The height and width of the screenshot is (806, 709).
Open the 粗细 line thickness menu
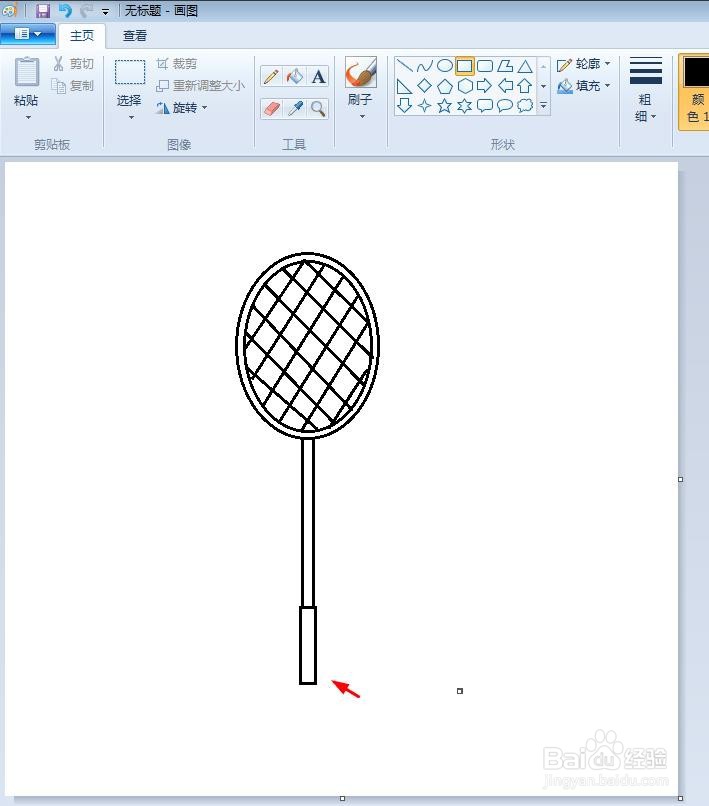646,90
